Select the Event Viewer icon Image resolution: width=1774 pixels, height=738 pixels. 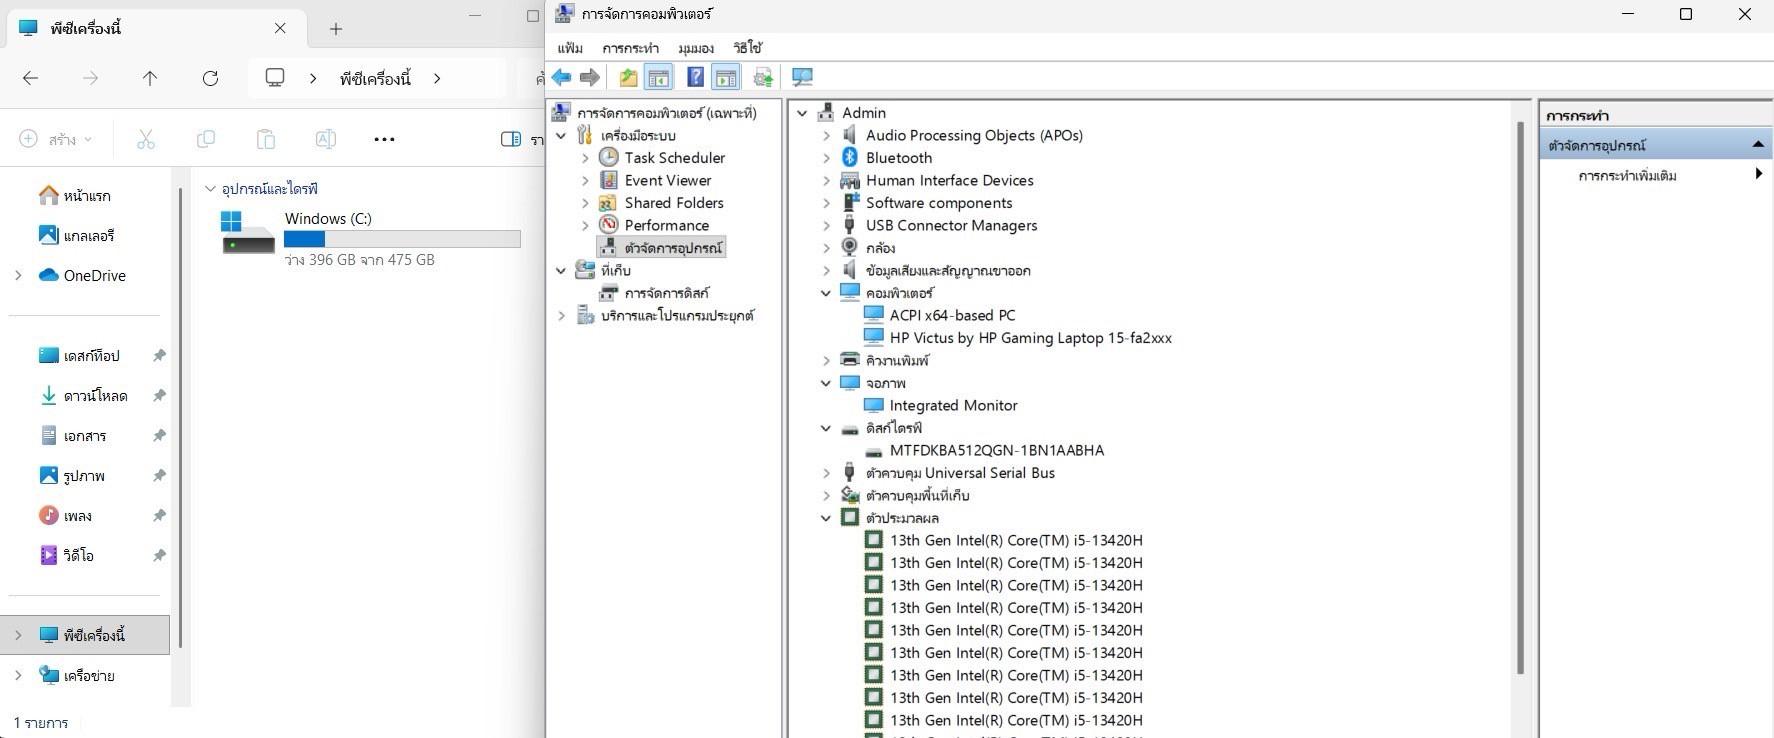[608, 180]
